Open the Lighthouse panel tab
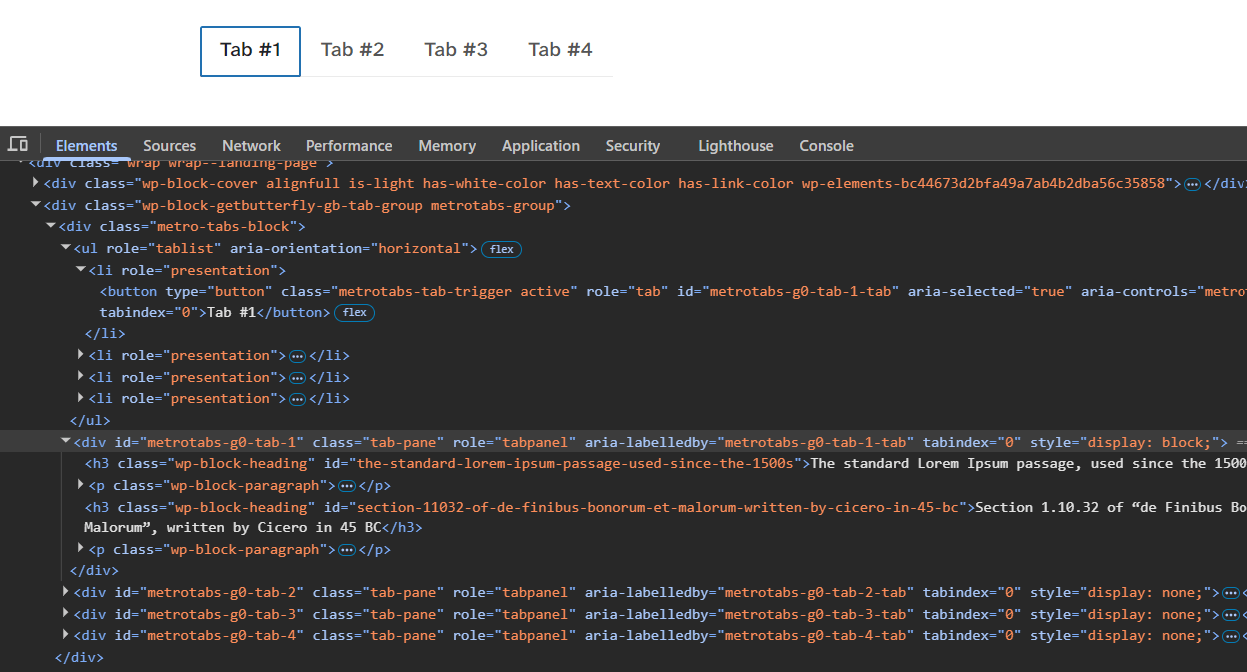Screen dimensions: 1247x672 tap(735, 146)
